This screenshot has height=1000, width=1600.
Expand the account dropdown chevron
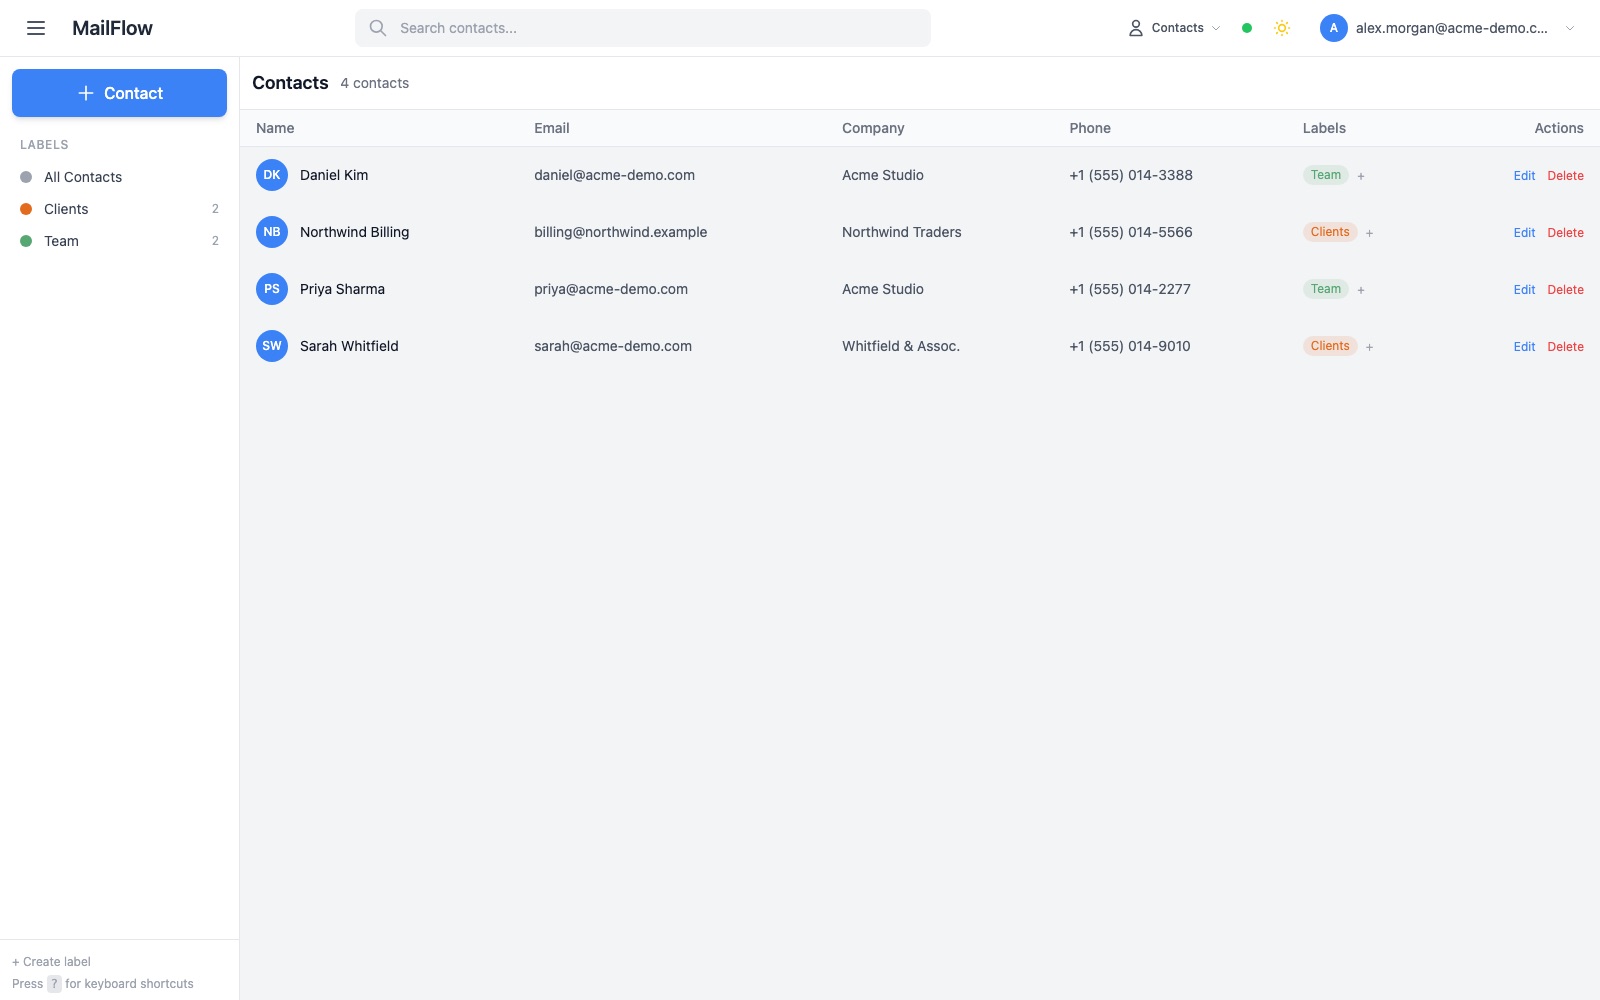coord(1570,28)
